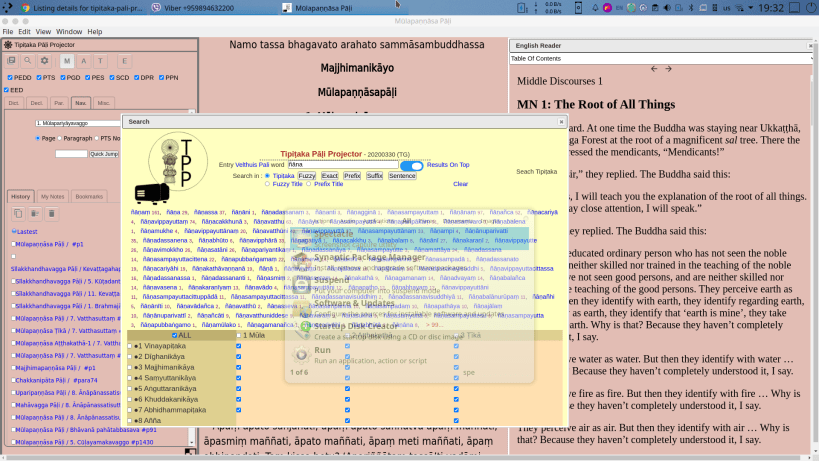Uncheck the DPR dictionary checkbox
The image size is (819, 461).
pyautogui.click(x=137, y=78)
